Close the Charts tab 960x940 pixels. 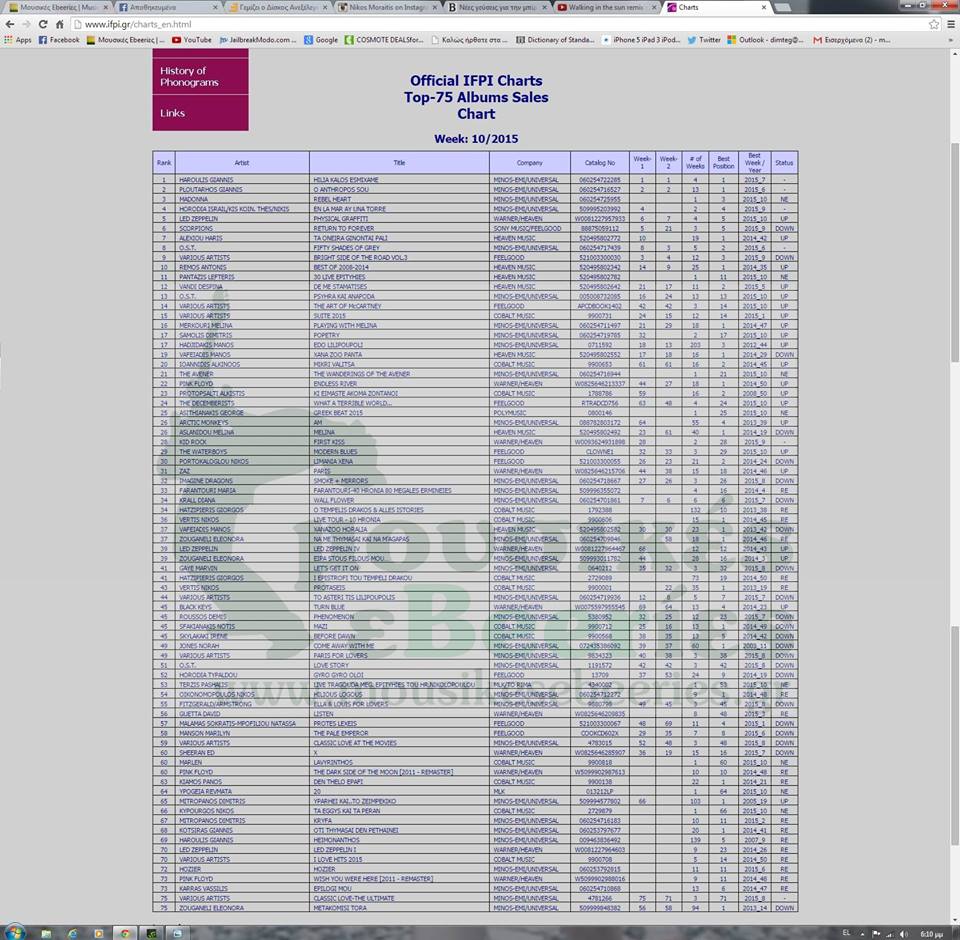[763, 7]
